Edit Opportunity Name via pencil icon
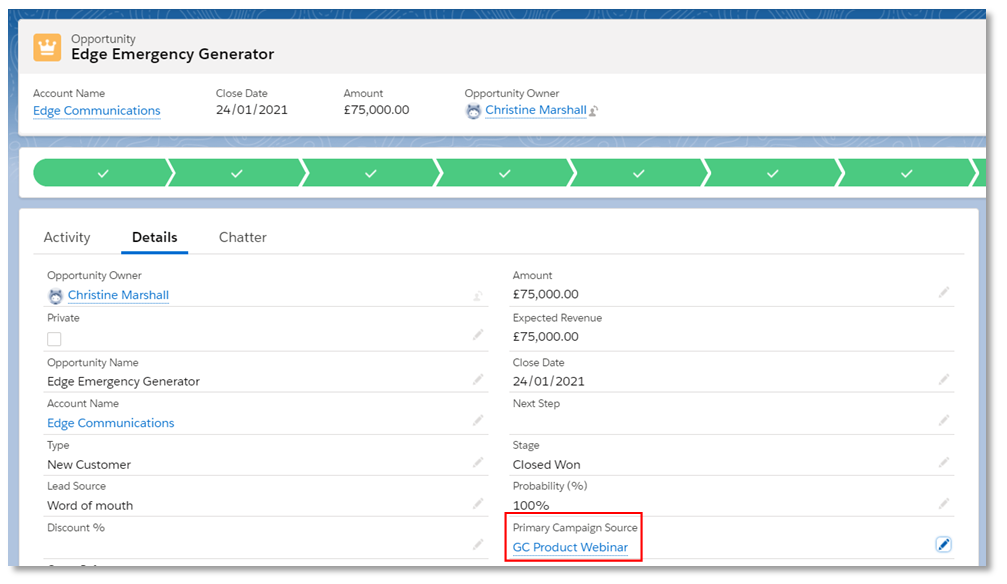The width and height of the screenshot is (1007, 584). [x=478, y=380]
